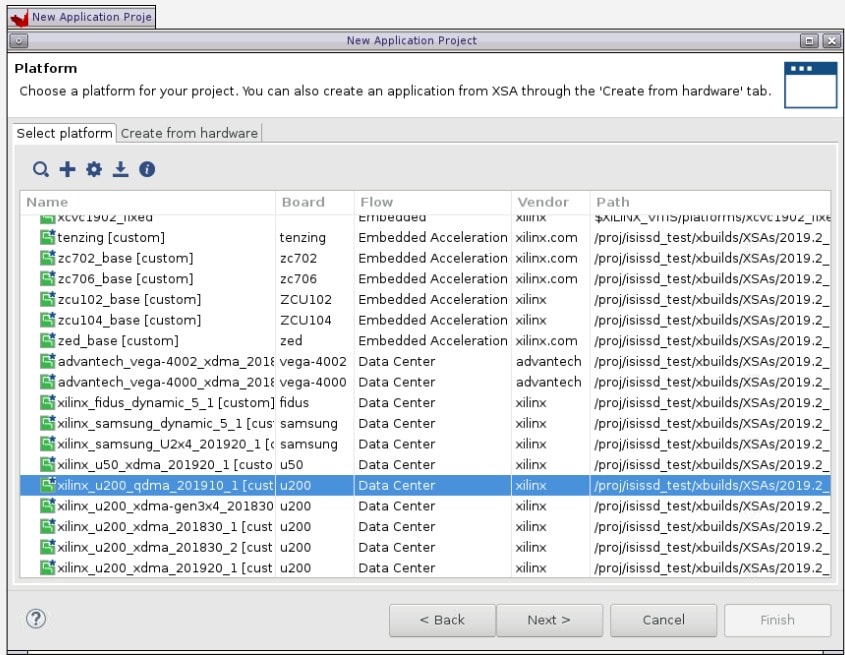
Task: Click the zed board cell
Action: (291, 341)
